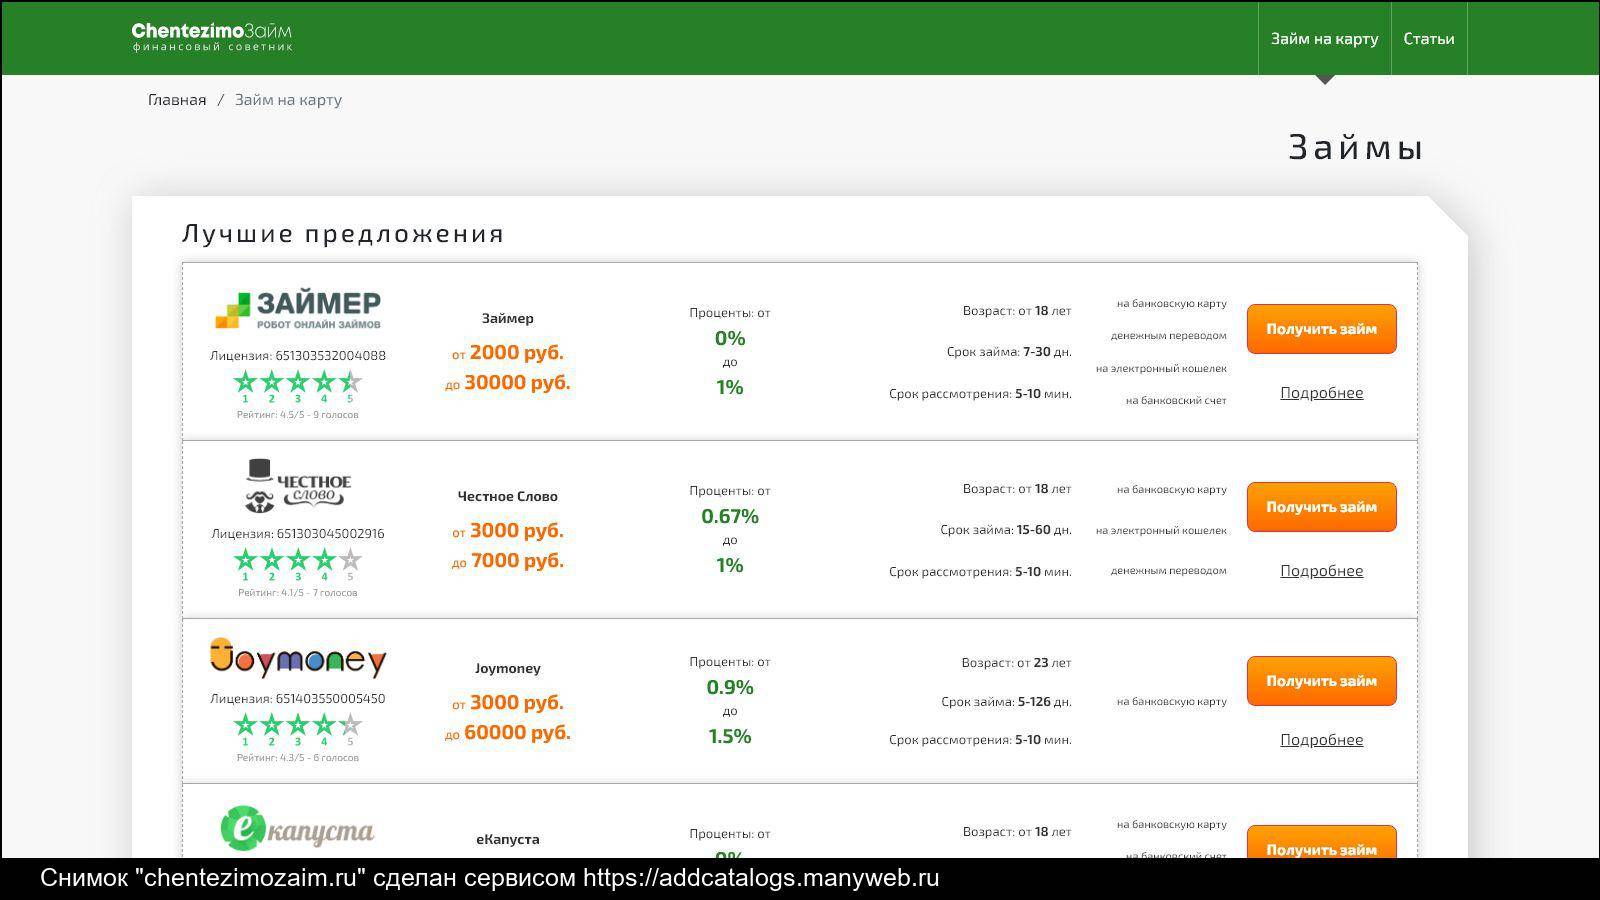The image size is (1600, 900).
Task: Click the Займ на карту breadcrumb text
Action: pyautogui.click(x=288, y=99)
